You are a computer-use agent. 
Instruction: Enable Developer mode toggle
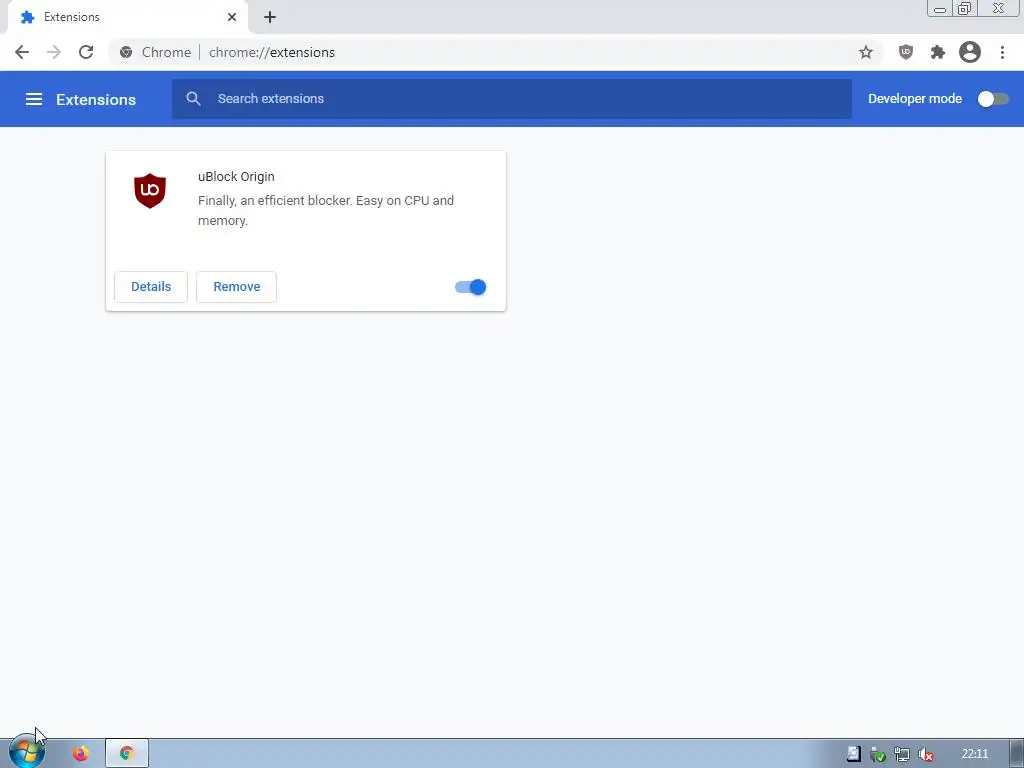coord(993,99)
